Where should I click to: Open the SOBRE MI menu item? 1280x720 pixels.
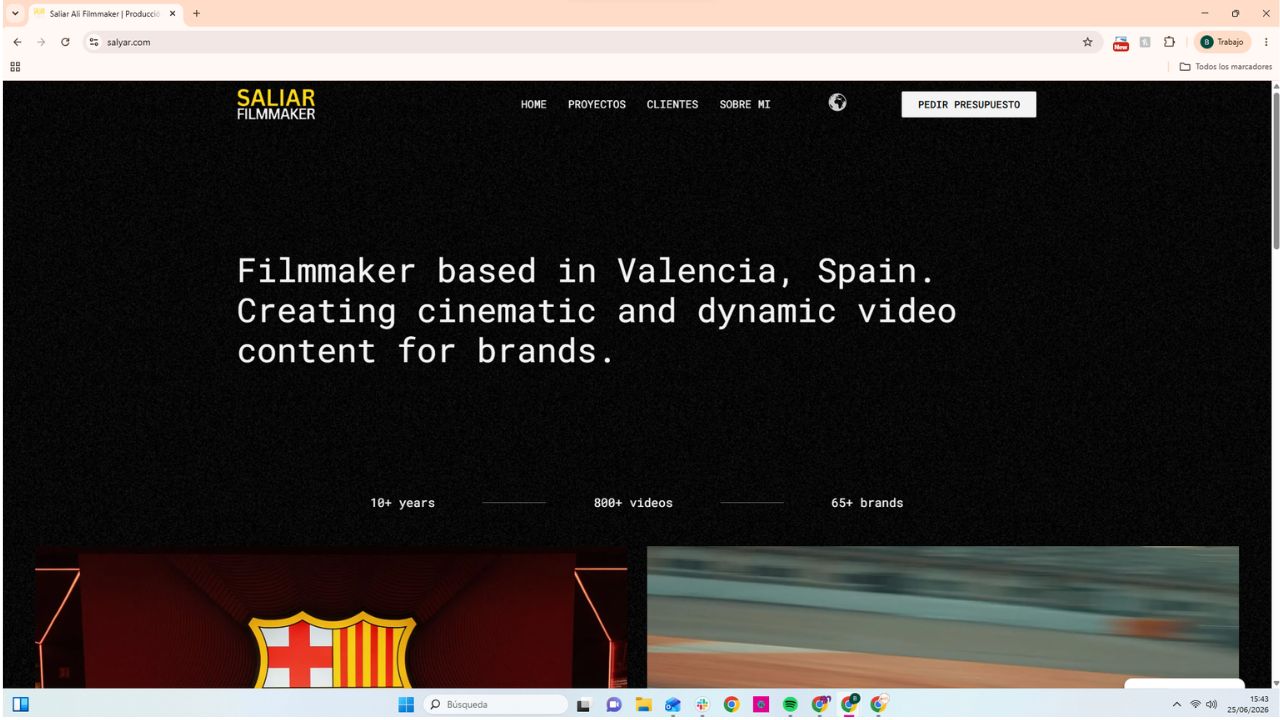[745, 104]
